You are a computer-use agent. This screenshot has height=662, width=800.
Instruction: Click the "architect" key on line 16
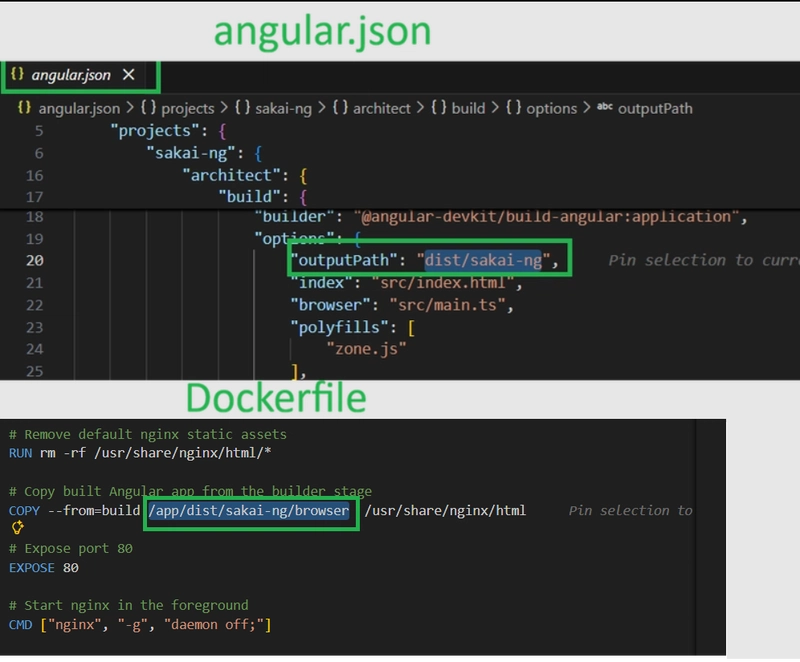click(232, 175)
